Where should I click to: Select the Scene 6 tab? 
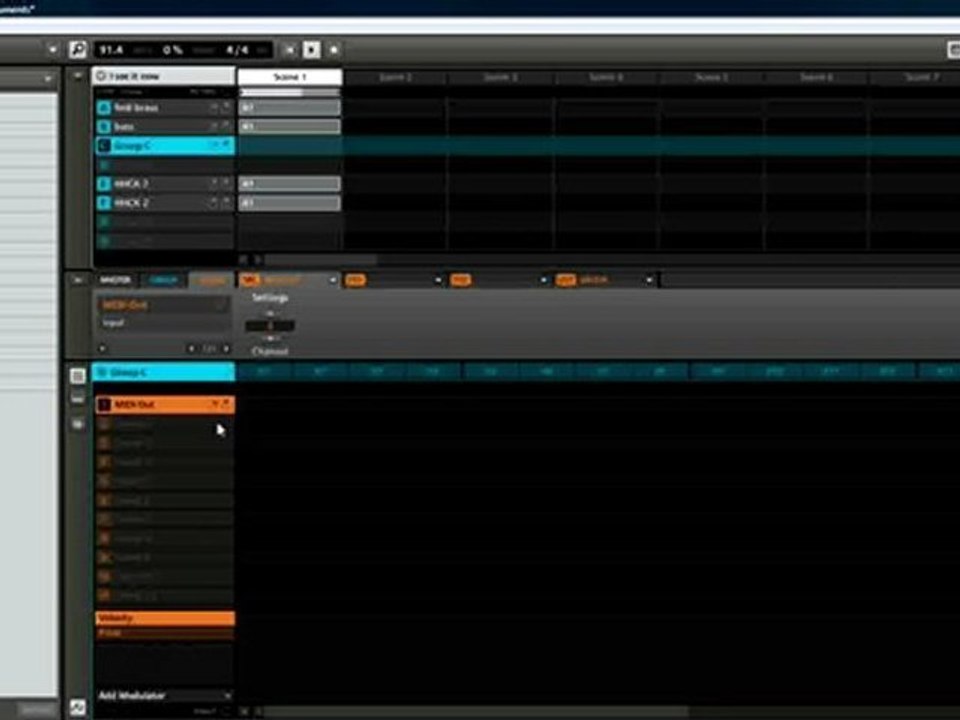point(817,77)
